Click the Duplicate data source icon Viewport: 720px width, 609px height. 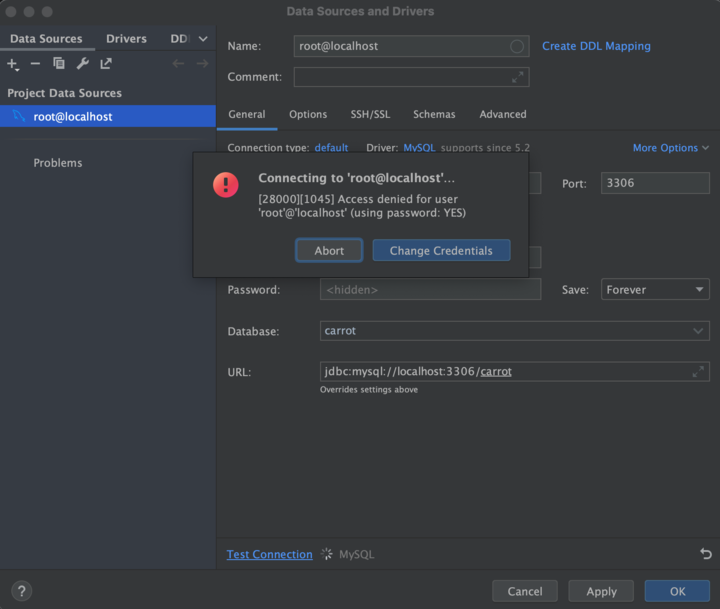tap(59, 63)
